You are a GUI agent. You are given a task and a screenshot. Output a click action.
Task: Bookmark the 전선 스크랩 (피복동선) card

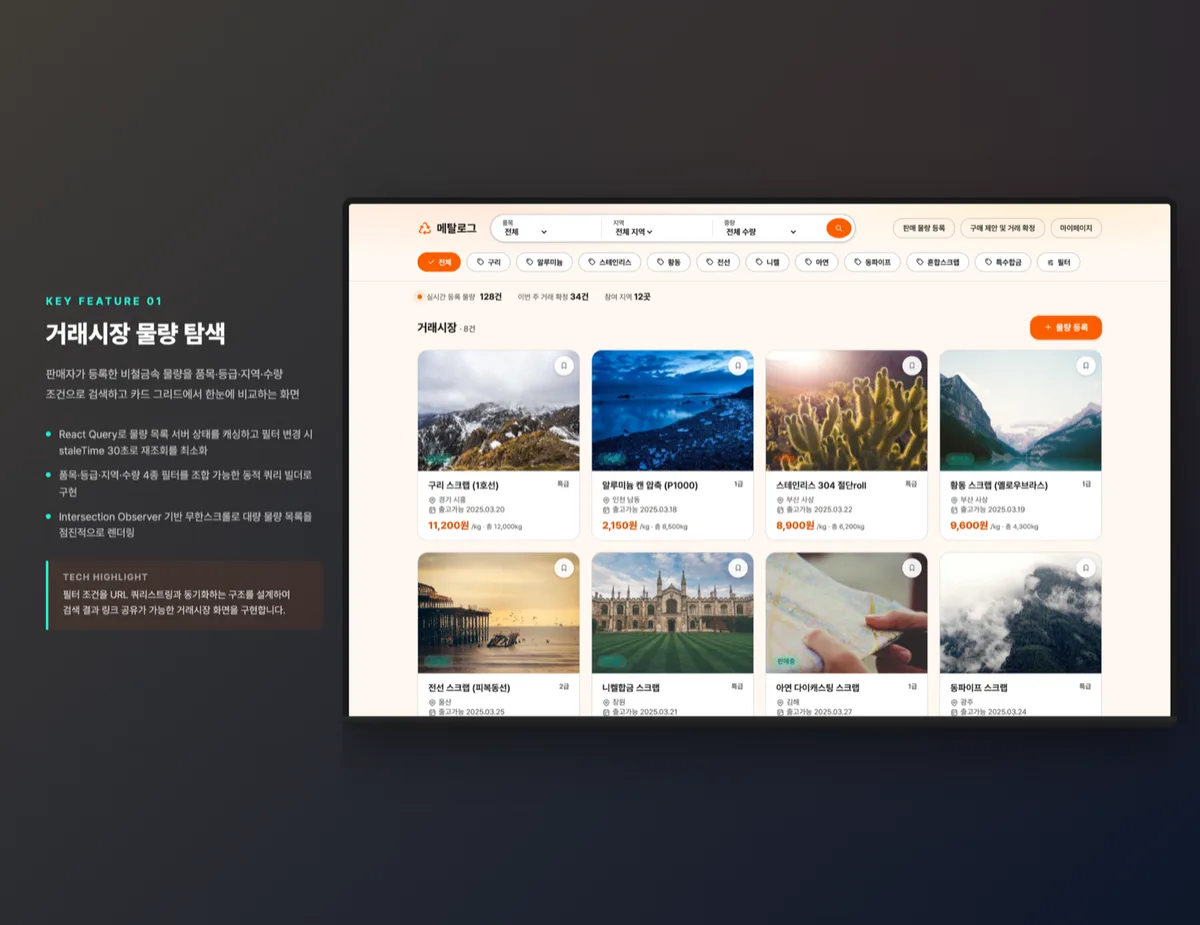click(564, 568)
